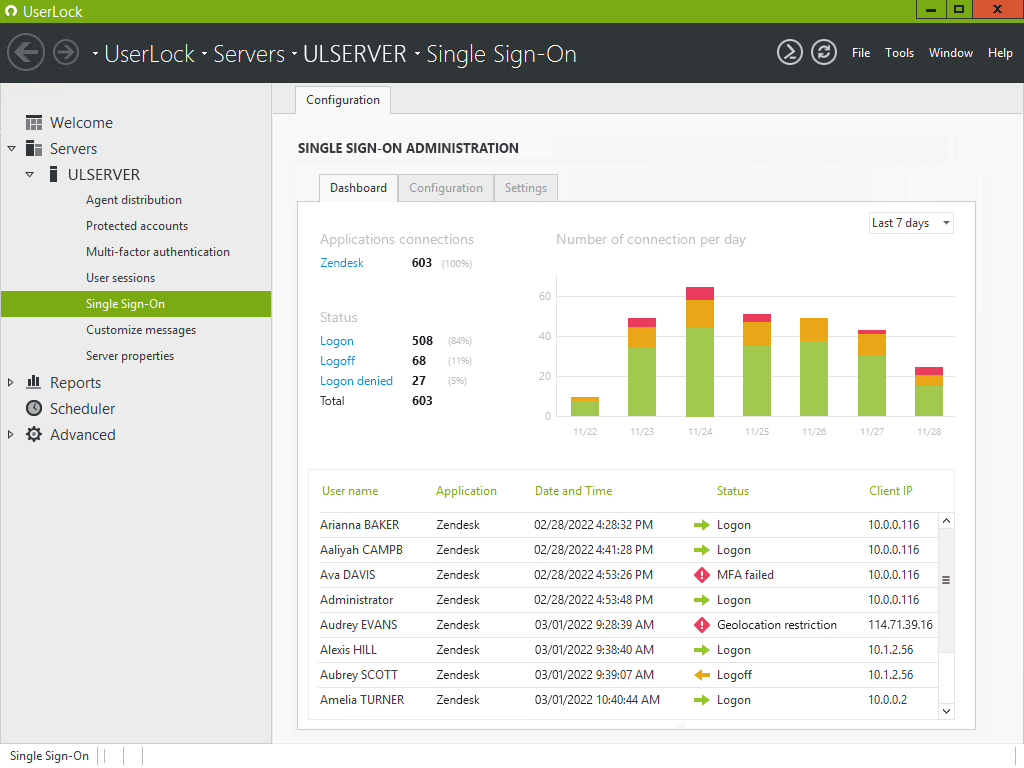Select Multi-factor authentication in sidebar
Image resolution: width=1024 pixels, height=768 pixels.
click(157, 252)
